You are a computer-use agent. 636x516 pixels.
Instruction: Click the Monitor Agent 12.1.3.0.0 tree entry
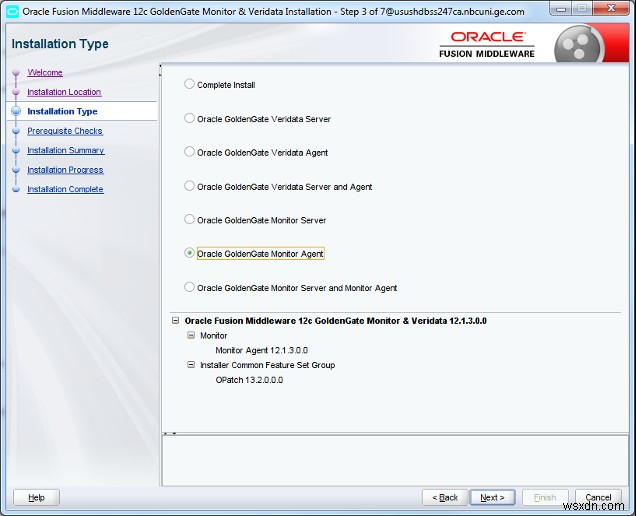[262, 350]
